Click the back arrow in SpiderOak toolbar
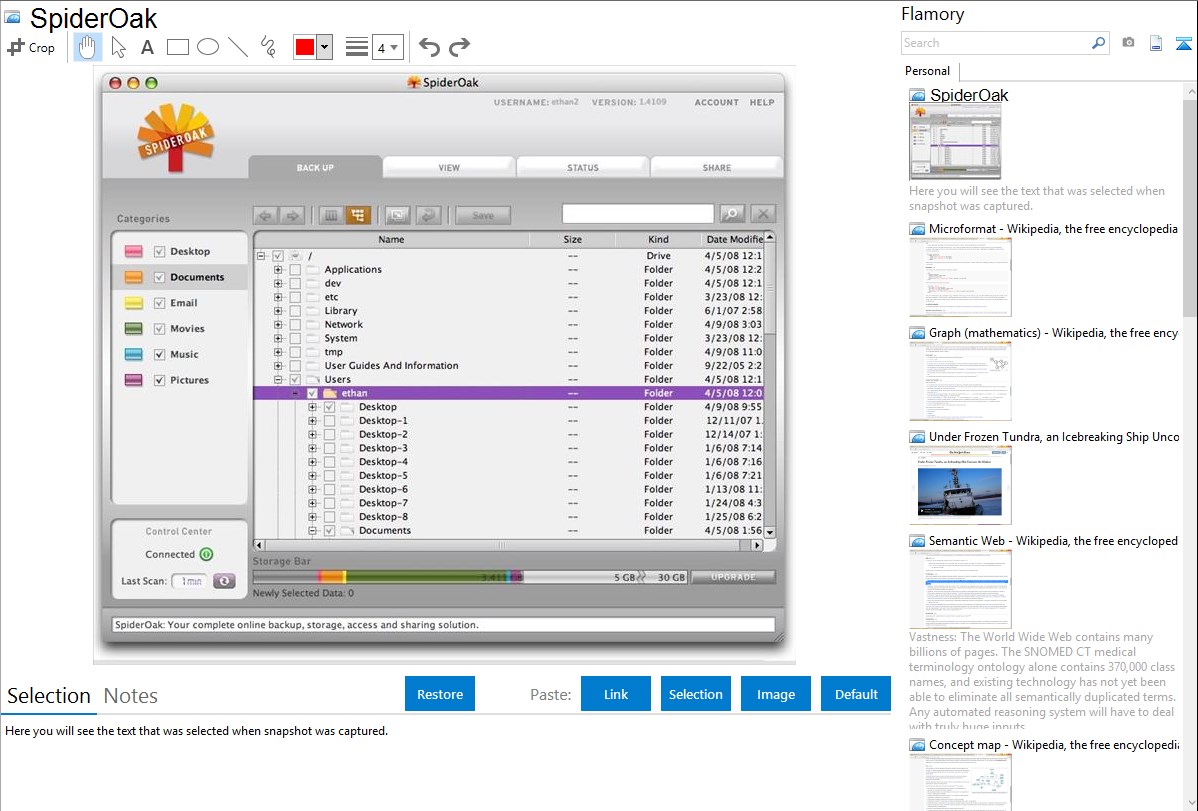The height and width of the screenshot is (811, 1198). [x=265, y=216]
